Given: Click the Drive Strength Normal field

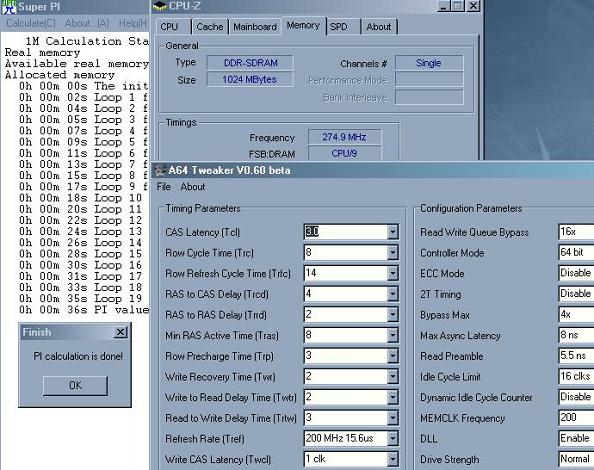Looking at the screenshot, I should point(576,459).
